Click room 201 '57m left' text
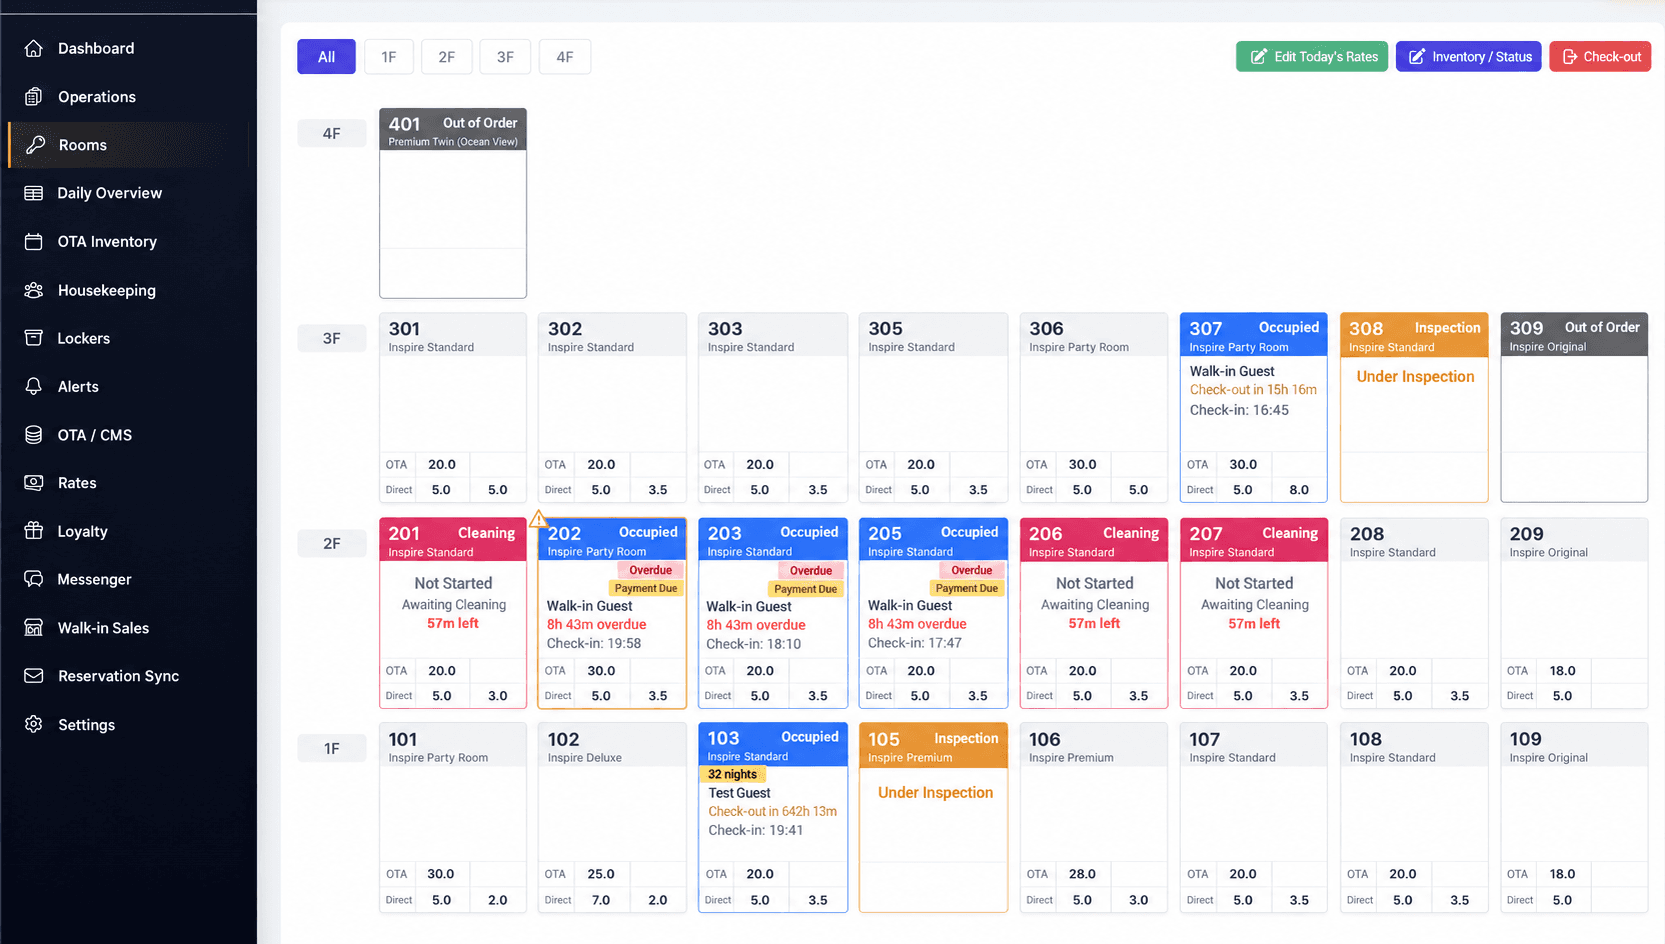The height and width of the screenshot is (944, 1665). tap(453, 623)
